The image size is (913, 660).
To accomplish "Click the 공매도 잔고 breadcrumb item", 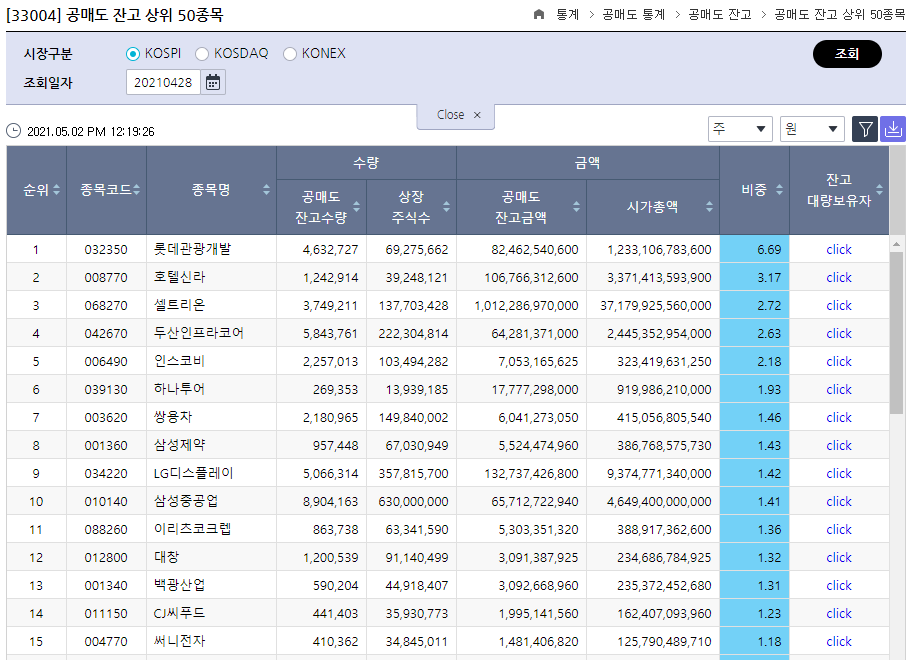I will 720,15.
